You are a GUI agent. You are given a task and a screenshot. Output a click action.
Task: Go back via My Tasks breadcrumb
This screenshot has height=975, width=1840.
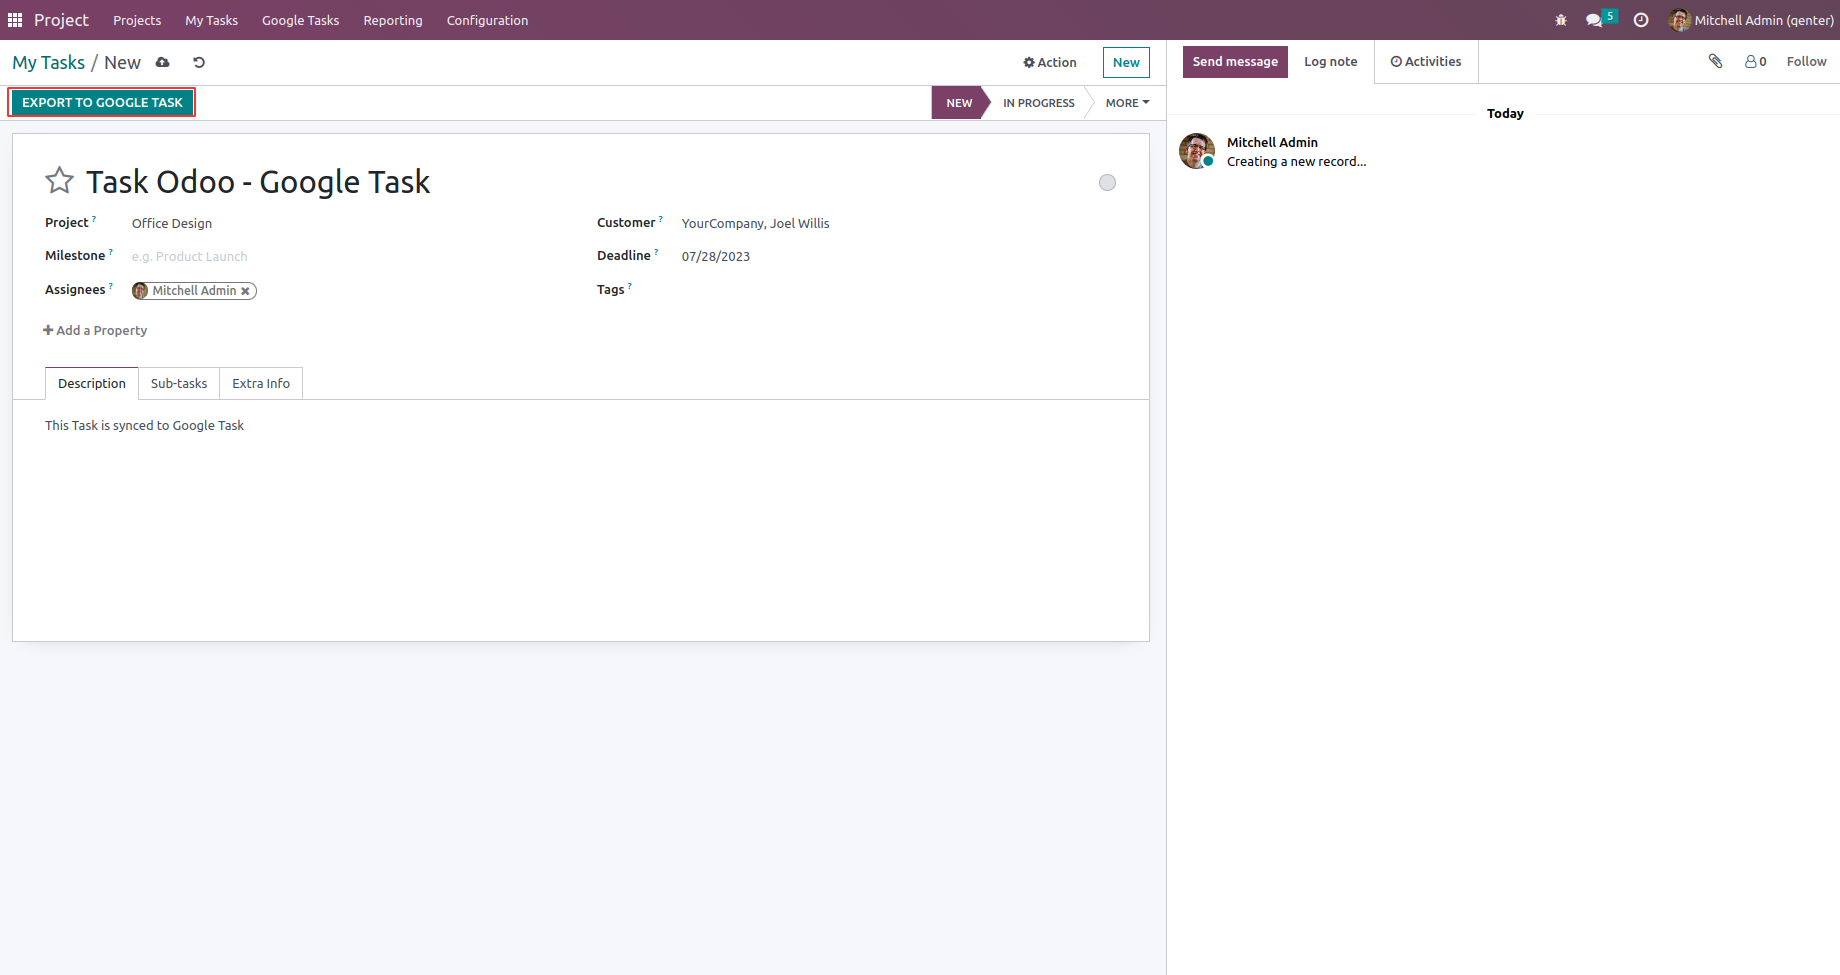(x=48, y=62)
